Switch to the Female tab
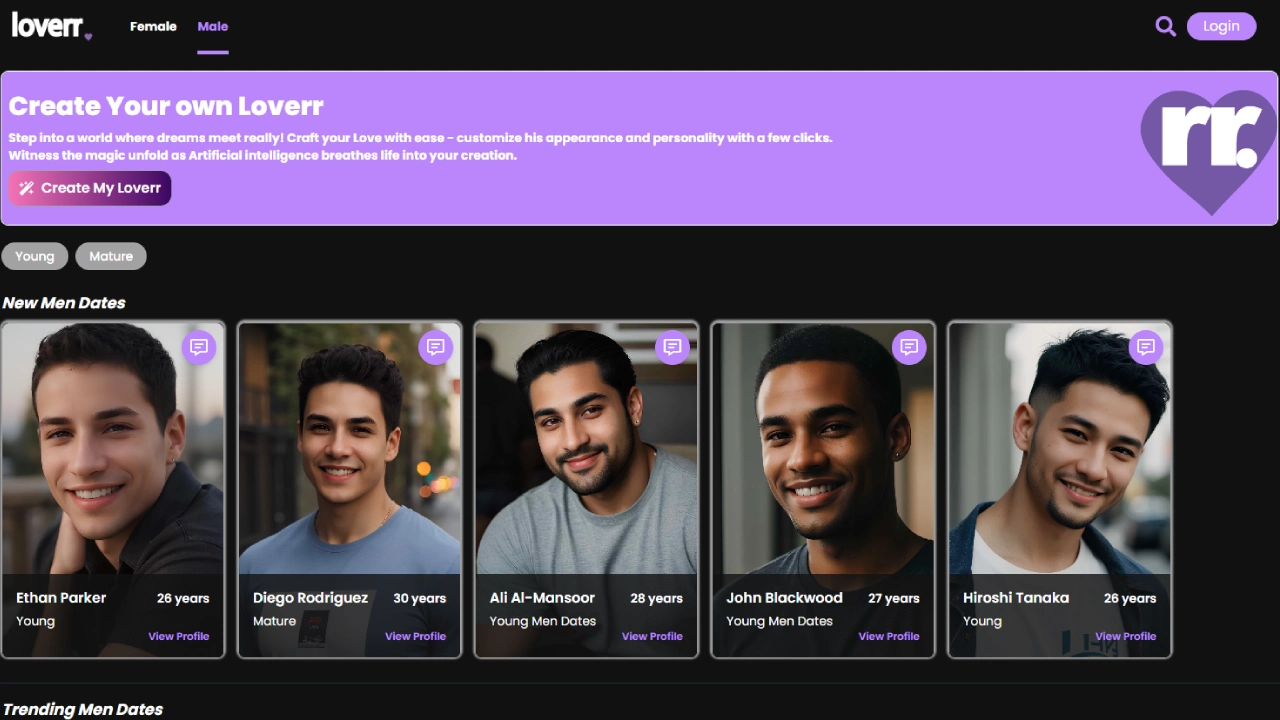 pos(153,27)
